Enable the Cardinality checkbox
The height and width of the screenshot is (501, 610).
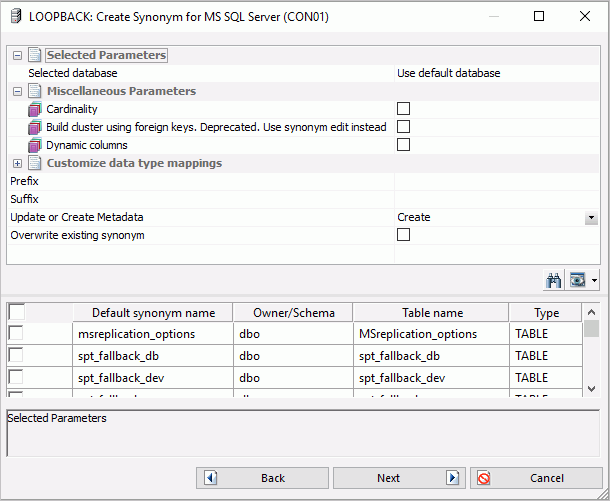pyautogui.click(x=403, y=109)
